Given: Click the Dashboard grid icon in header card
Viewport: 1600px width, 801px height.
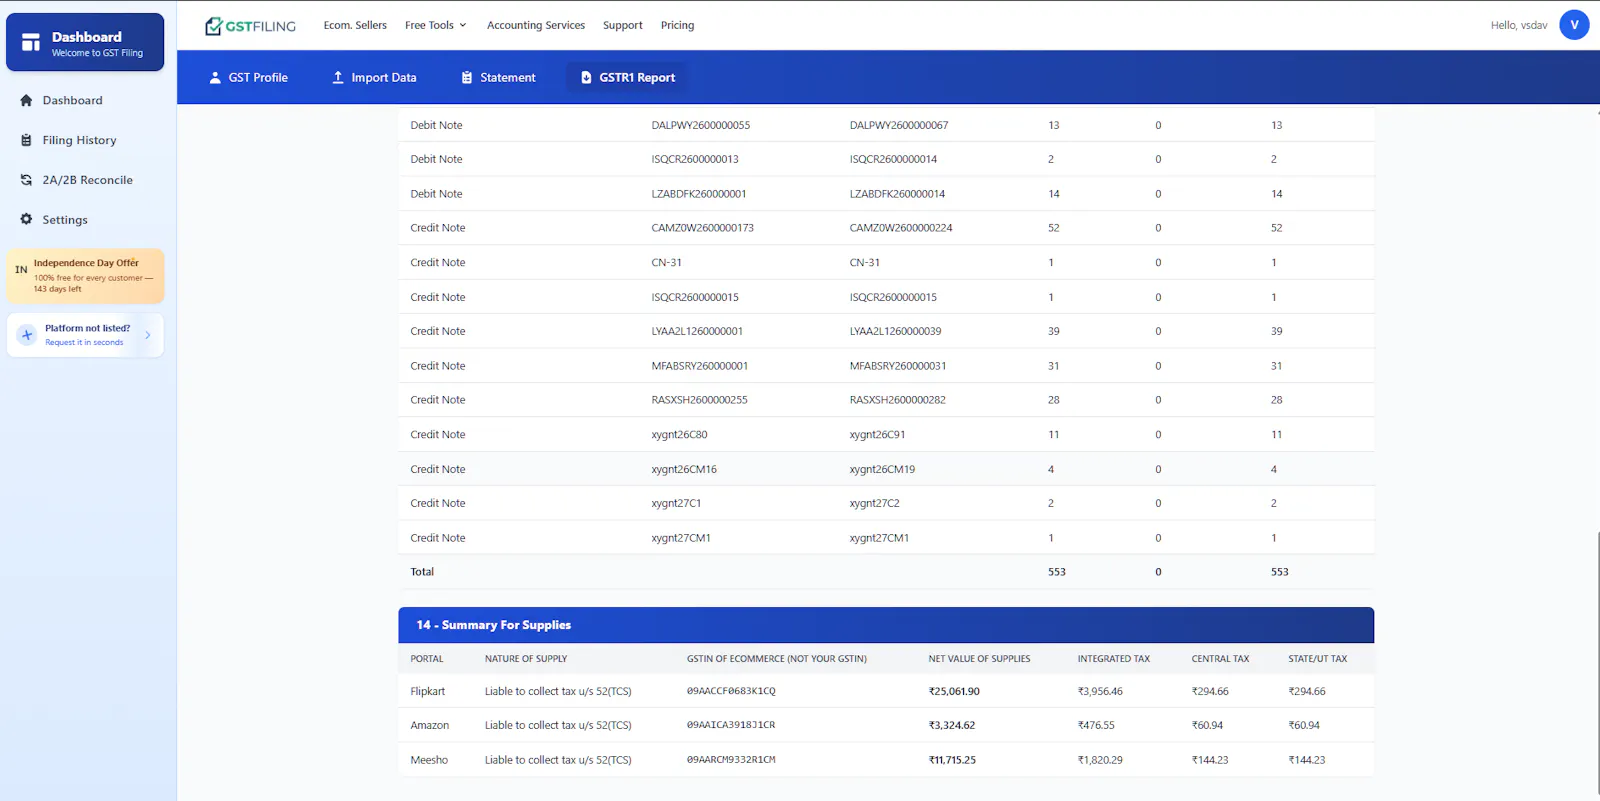Looking at the screenshot, I should pyautogui.click(x=31, y=43).
